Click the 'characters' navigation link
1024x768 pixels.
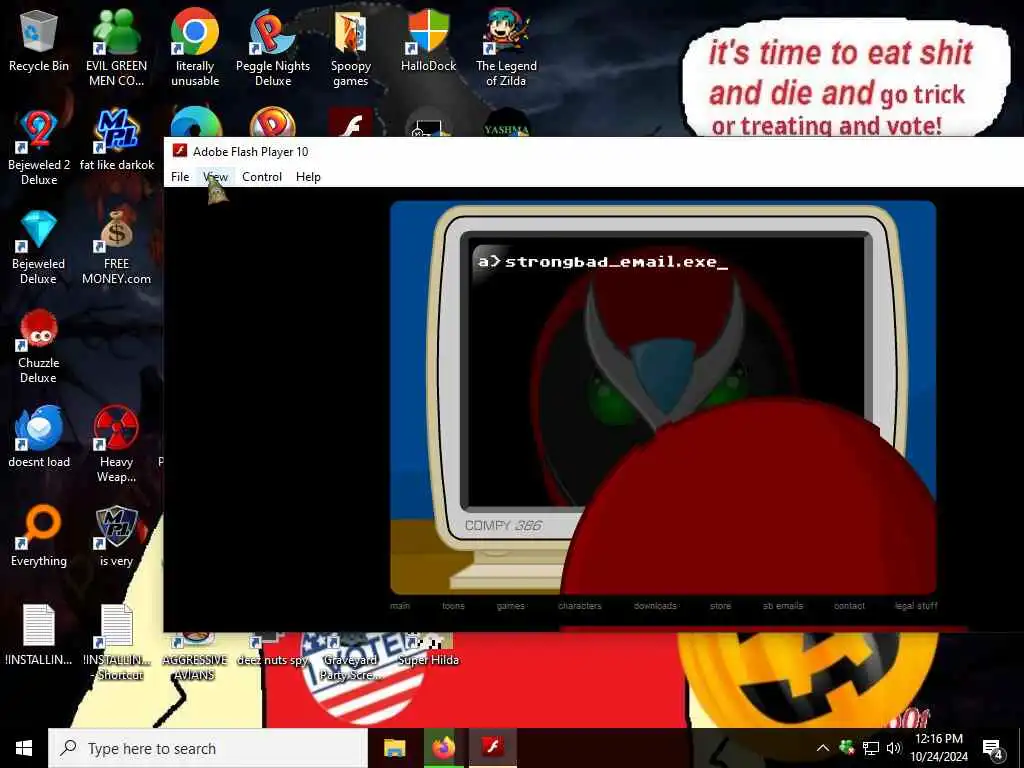pyautogui.click(x=579, y=606)
